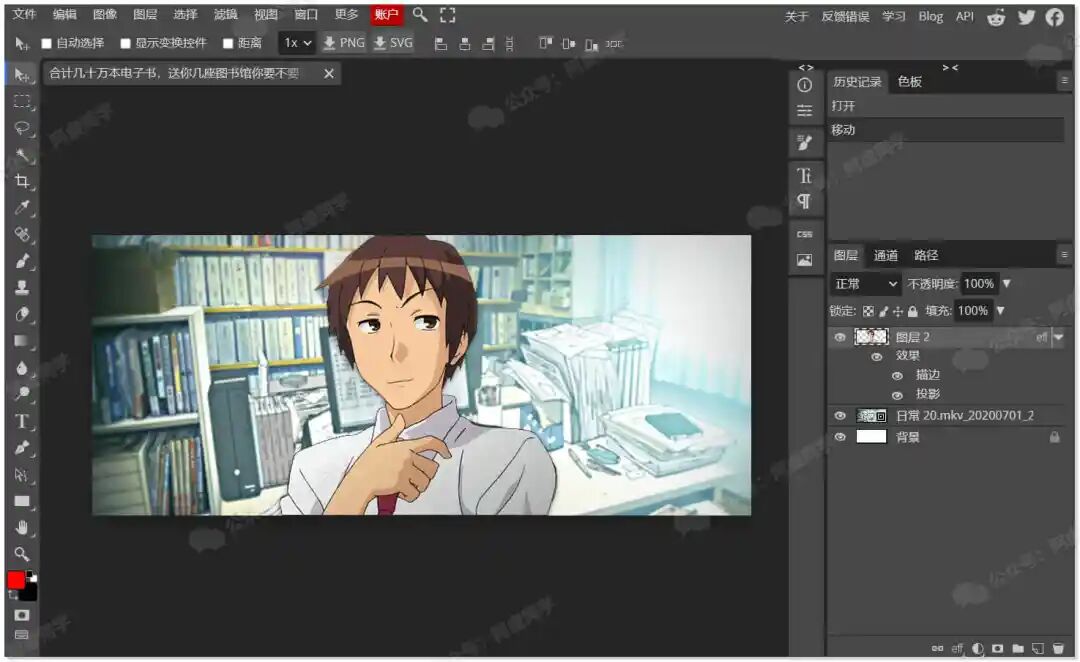Screen dimensions: 1080x662
Task: Collapse the 图层 2 effects arrow
Action: tap(1059, 338)
